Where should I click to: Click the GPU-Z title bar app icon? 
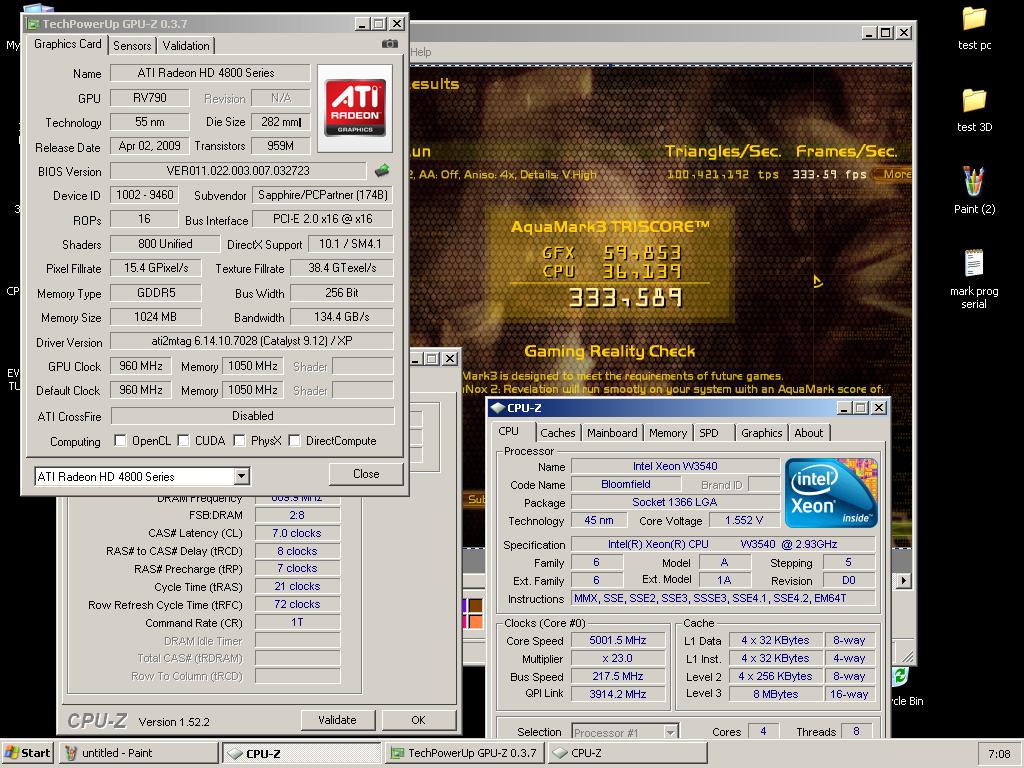point(32,24)
